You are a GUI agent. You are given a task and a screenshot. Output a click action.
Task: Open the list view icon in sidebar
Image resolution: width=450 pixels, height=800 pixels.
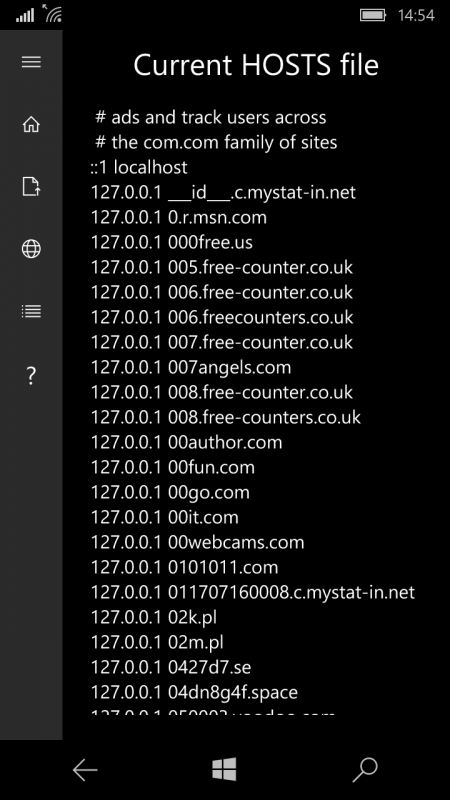(31, 311)
